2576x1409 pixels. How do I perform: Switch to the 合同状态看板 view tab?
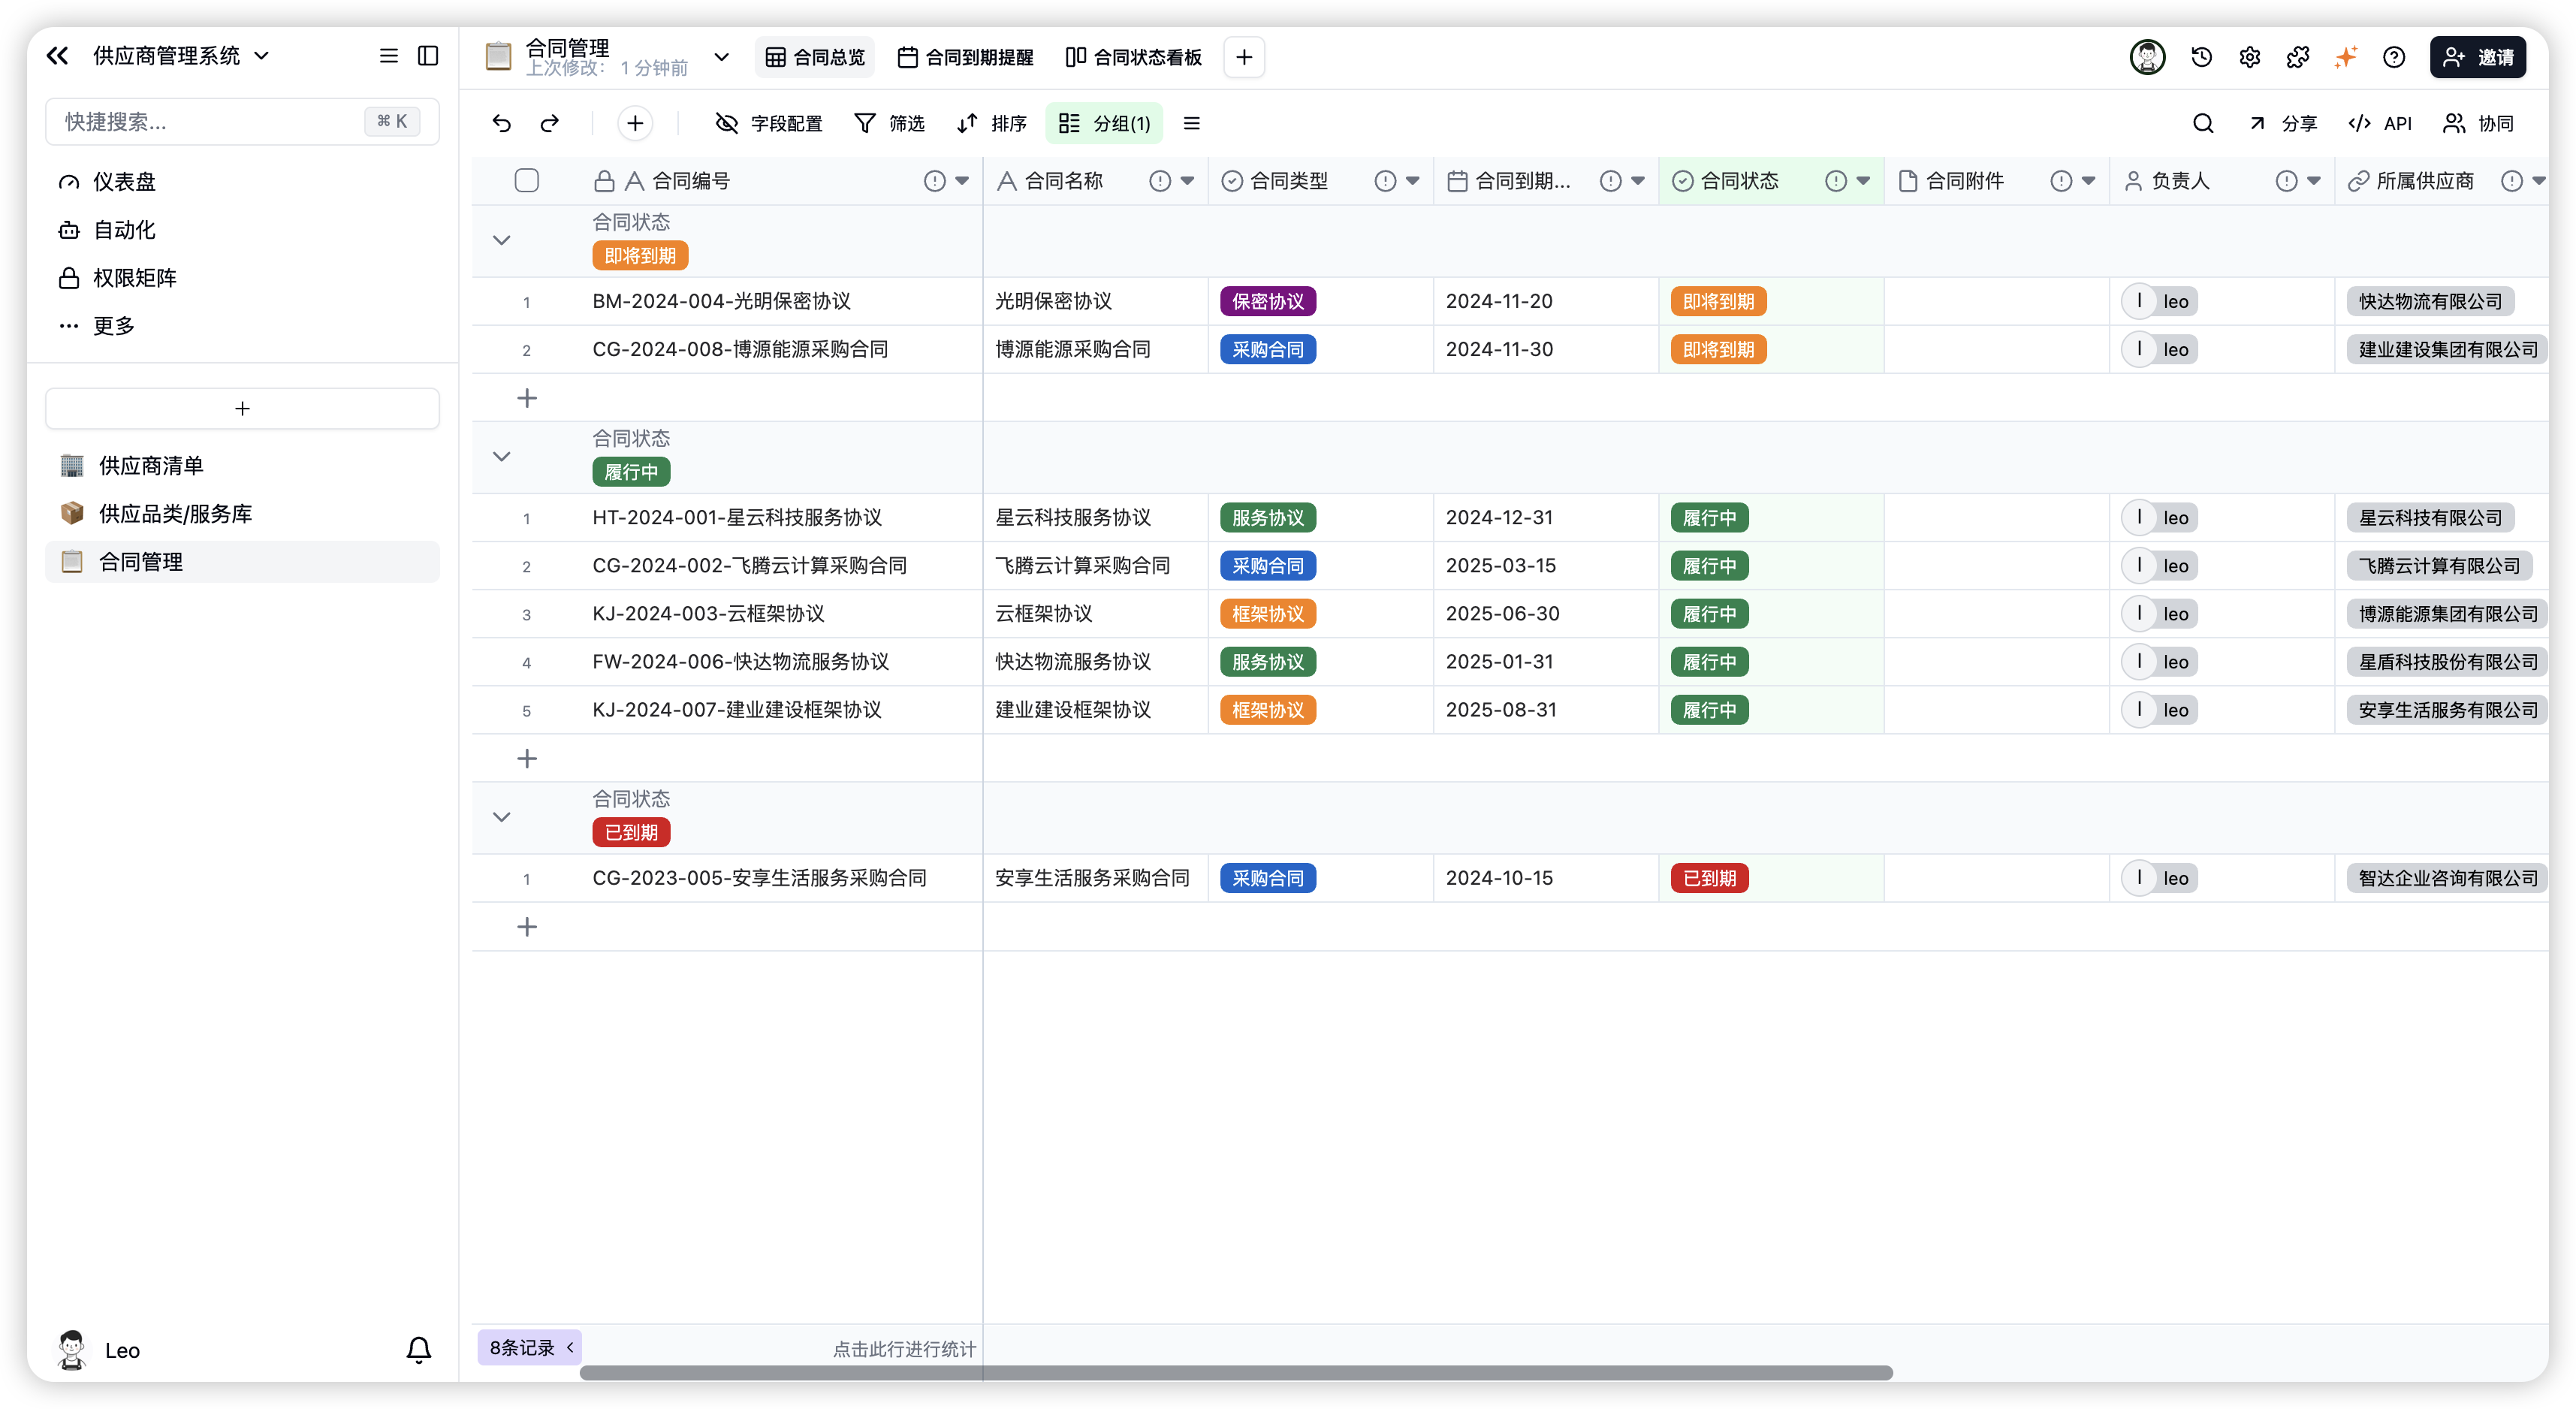(x=1133, y=57)
